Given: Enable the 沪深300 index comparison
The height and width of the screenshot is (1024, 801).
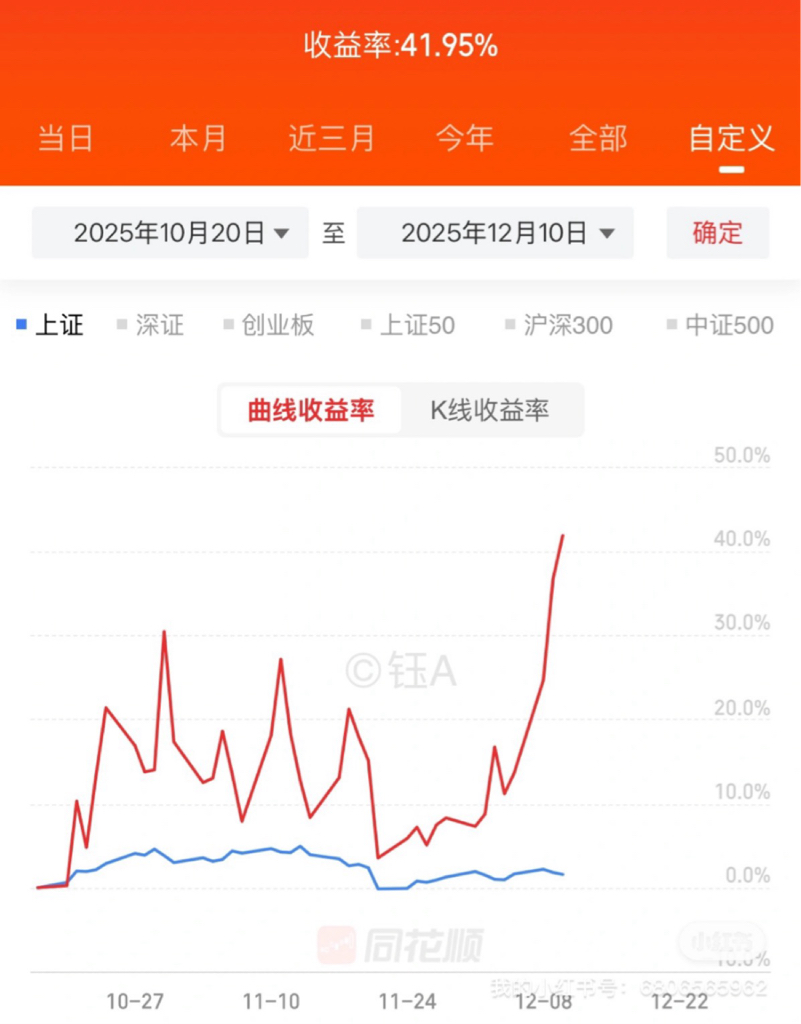Looking at the screenshot, I should 559,325.
